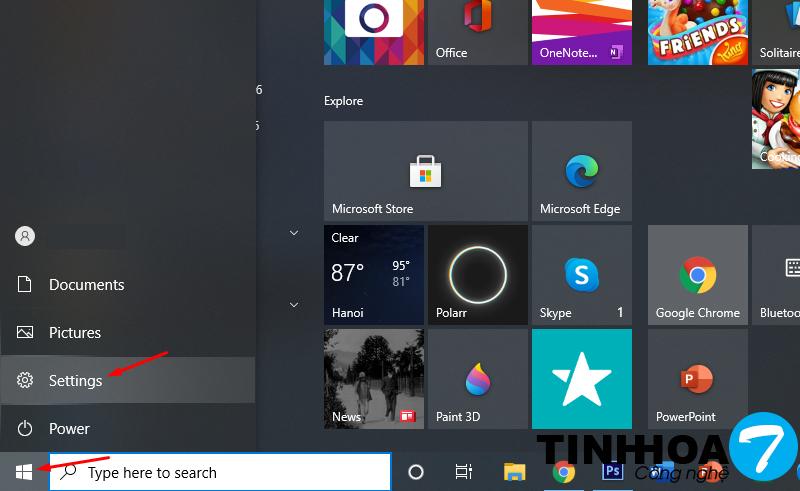Screen dimensions: 800x491
Task: Click the Windows Start button
Action: click(x=24, y=472)
